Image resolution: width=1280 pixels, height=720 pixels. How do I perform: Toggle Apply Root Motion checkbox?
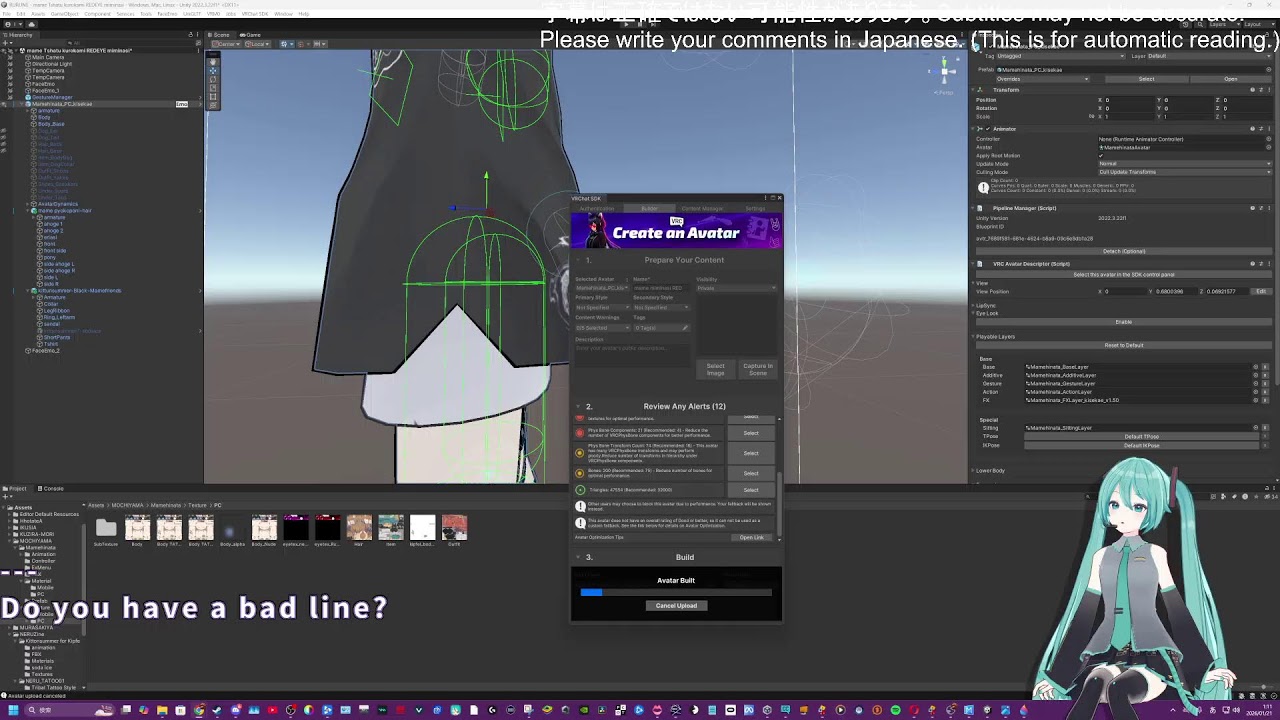coord(1102,155)
